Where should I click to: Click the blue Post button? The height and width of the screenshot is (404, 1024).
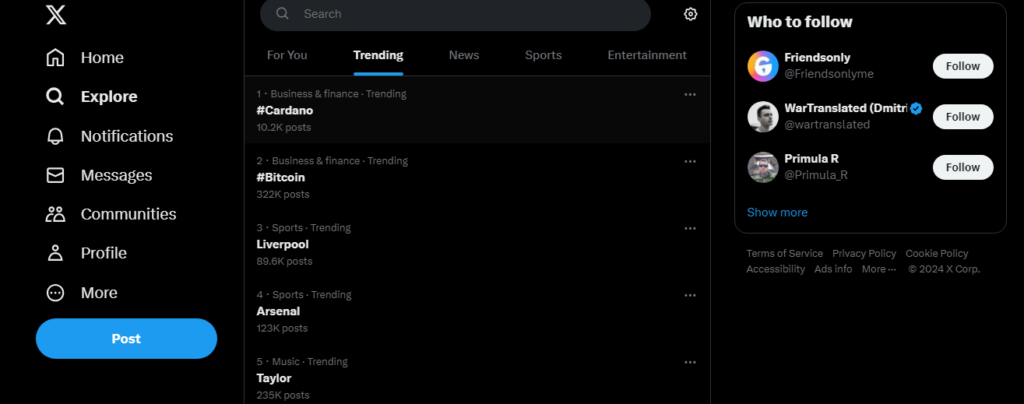pyautogui.click(x=126, y=339)
